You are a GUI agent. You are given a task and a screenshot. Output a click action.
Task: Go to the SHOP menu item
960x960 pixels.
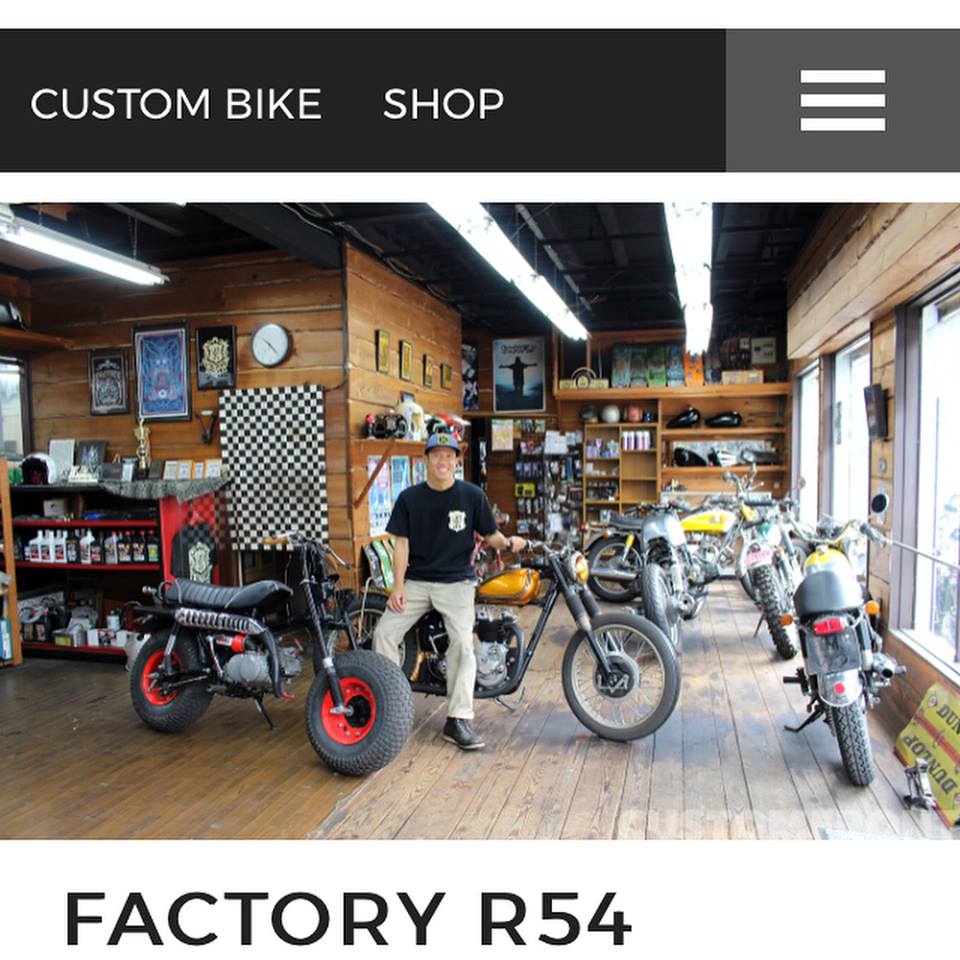pyautogui.click(x=443, y=103)
